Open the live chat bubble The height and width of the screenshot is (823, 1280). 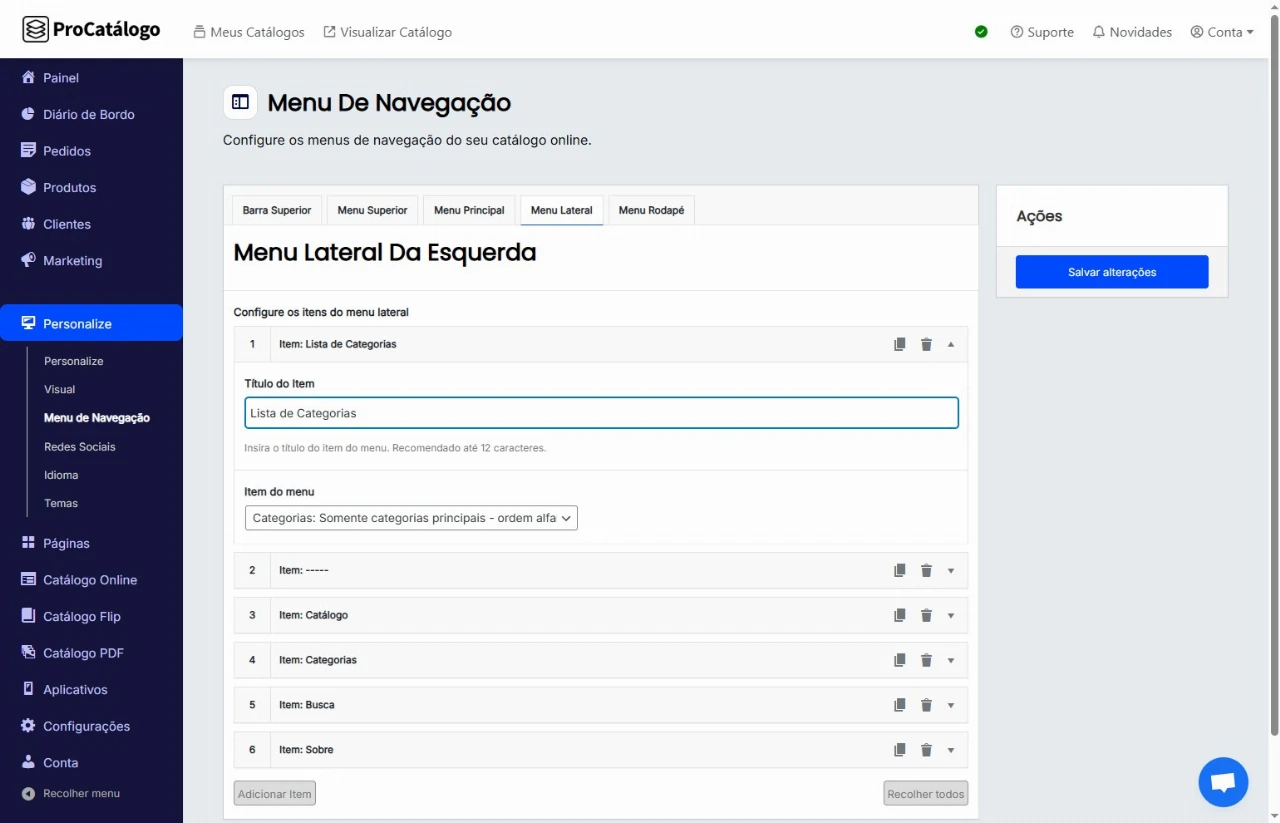(x=1223, y=782)
